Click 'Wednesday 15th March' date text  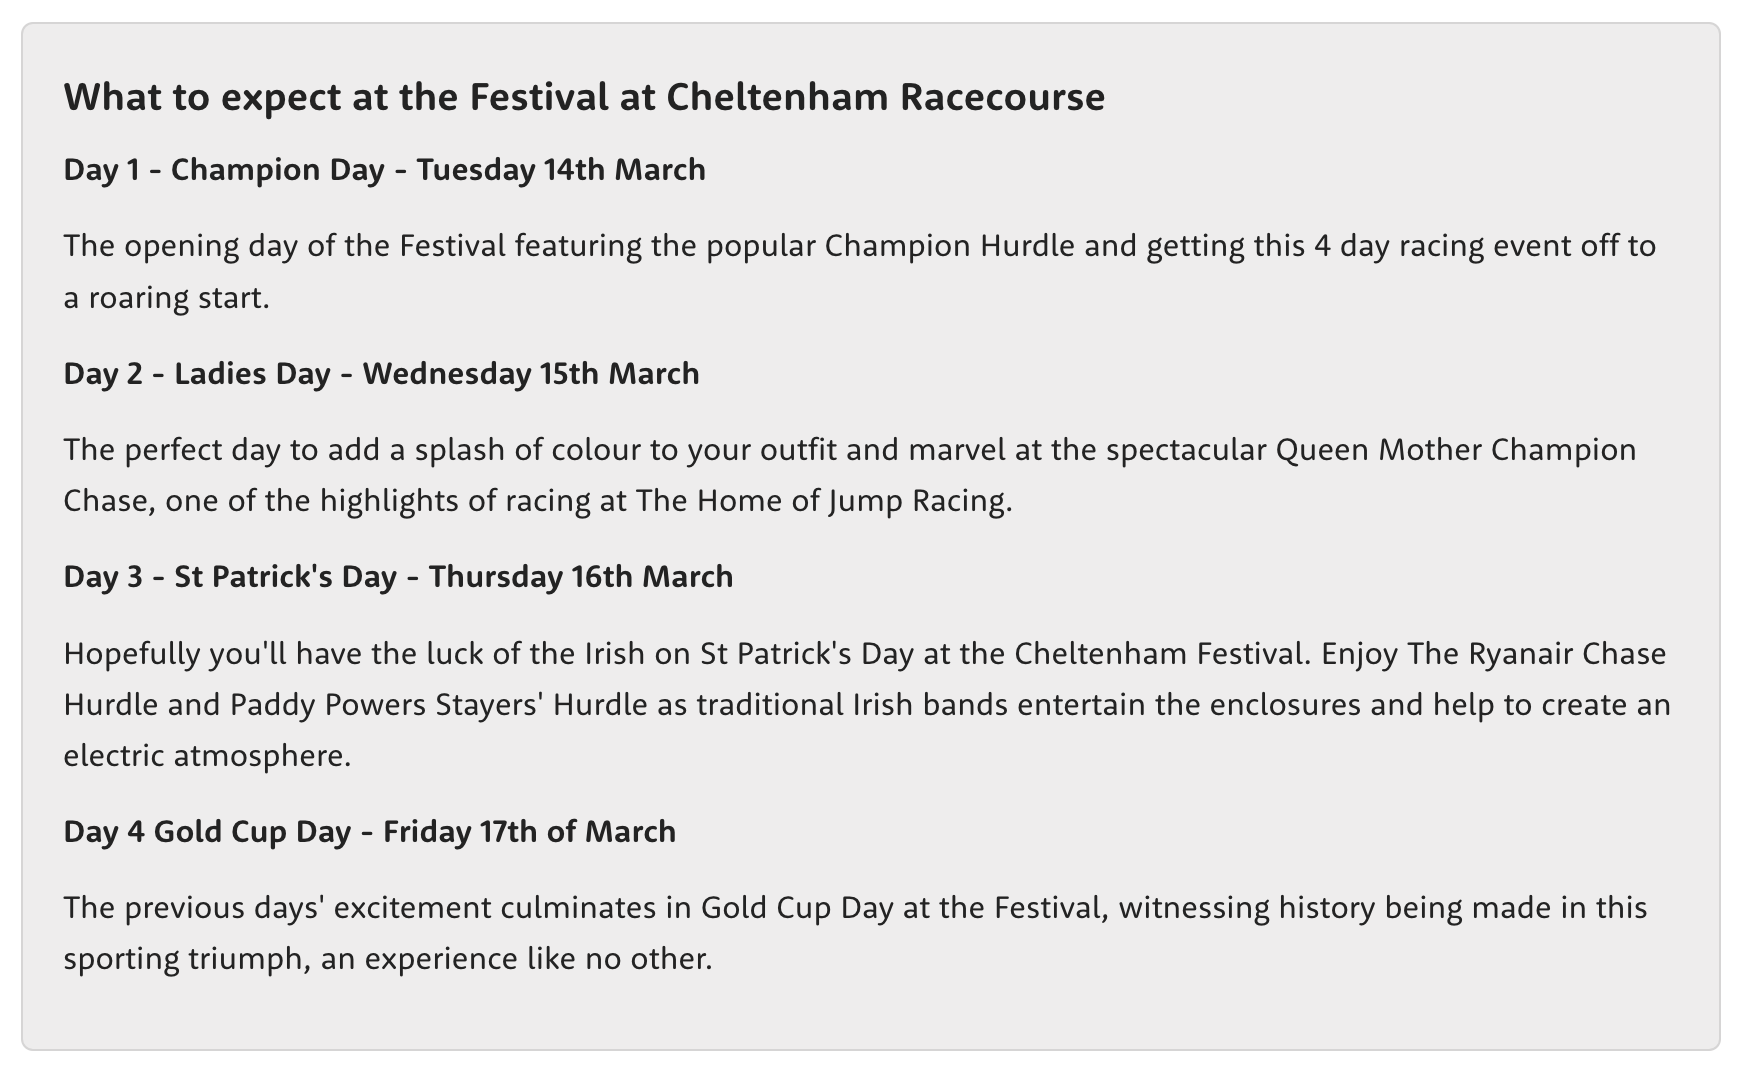[531, 374]
